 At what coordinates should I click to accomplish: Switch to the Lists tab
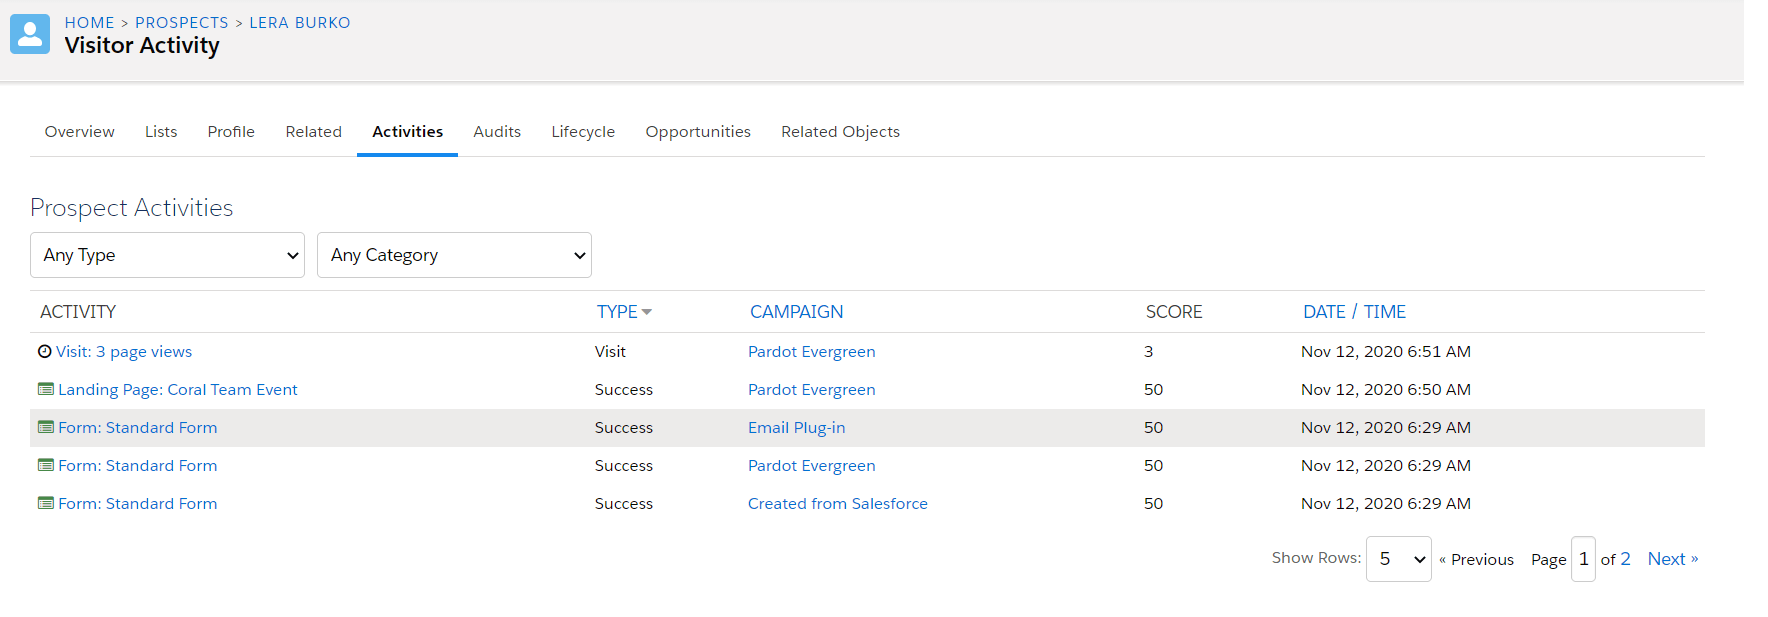[161, 132]
